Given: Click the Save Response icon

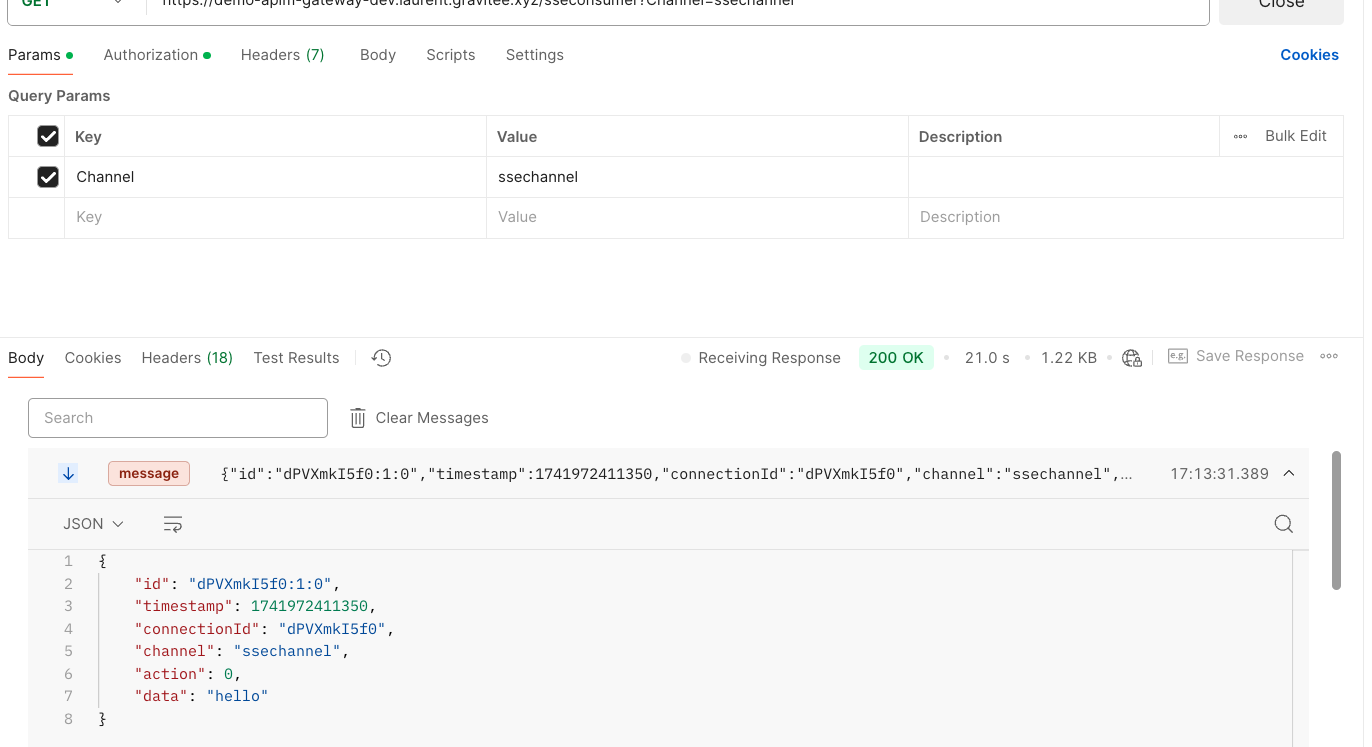Looking at the screenshot, I should (x=1178, y=357).
